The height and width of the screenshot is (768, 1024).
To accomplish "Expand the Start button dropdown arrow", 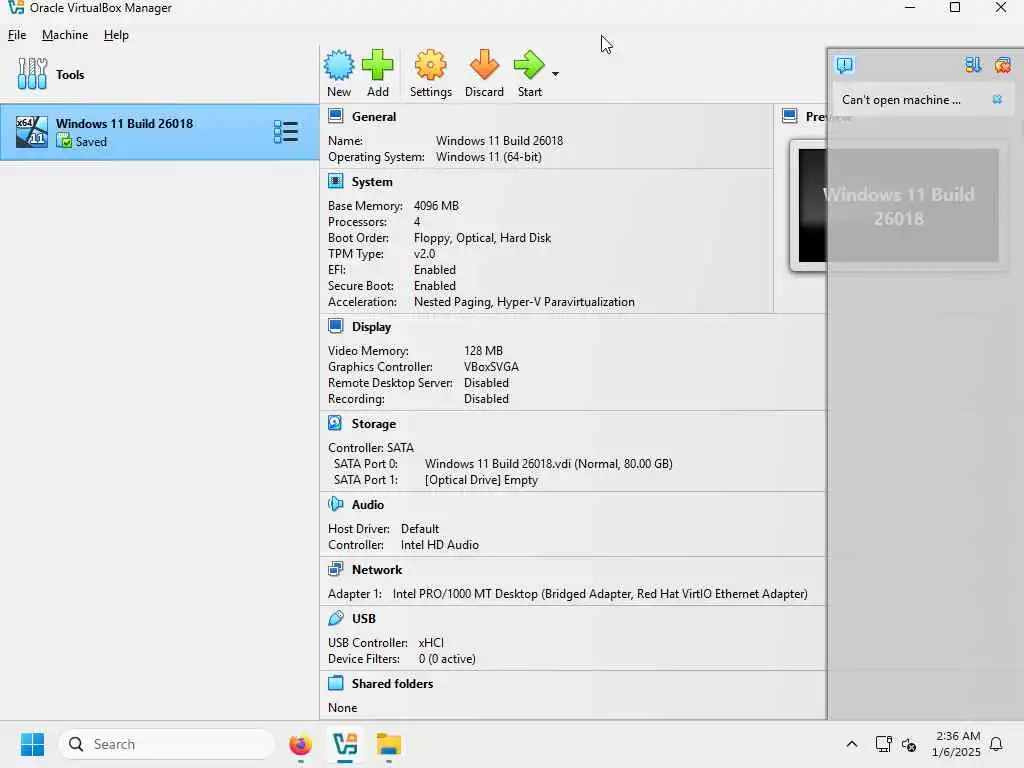I will point(555,74).
